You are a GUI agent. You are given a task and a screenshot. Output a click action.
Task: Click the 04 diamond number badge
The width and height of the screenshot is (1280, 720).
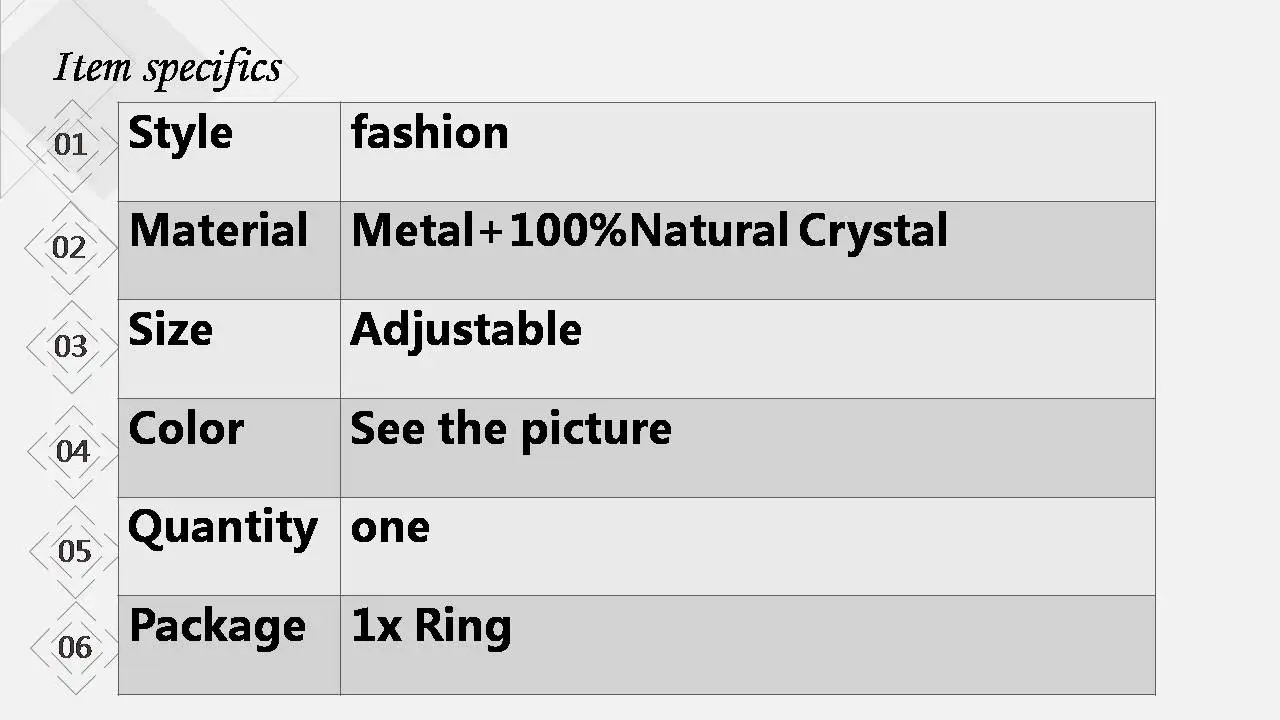(72, 451)
